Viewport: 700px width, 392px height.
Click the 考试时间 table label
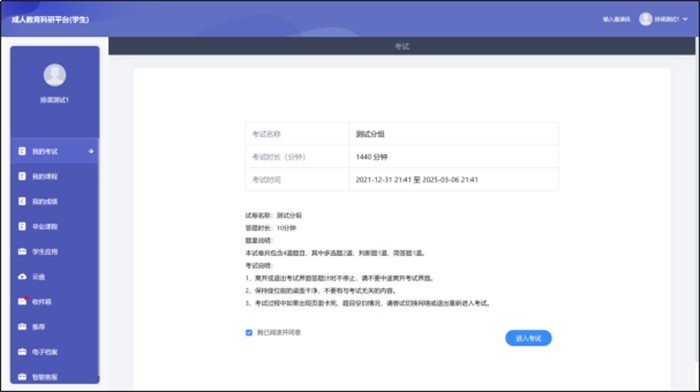click(266, 179)
